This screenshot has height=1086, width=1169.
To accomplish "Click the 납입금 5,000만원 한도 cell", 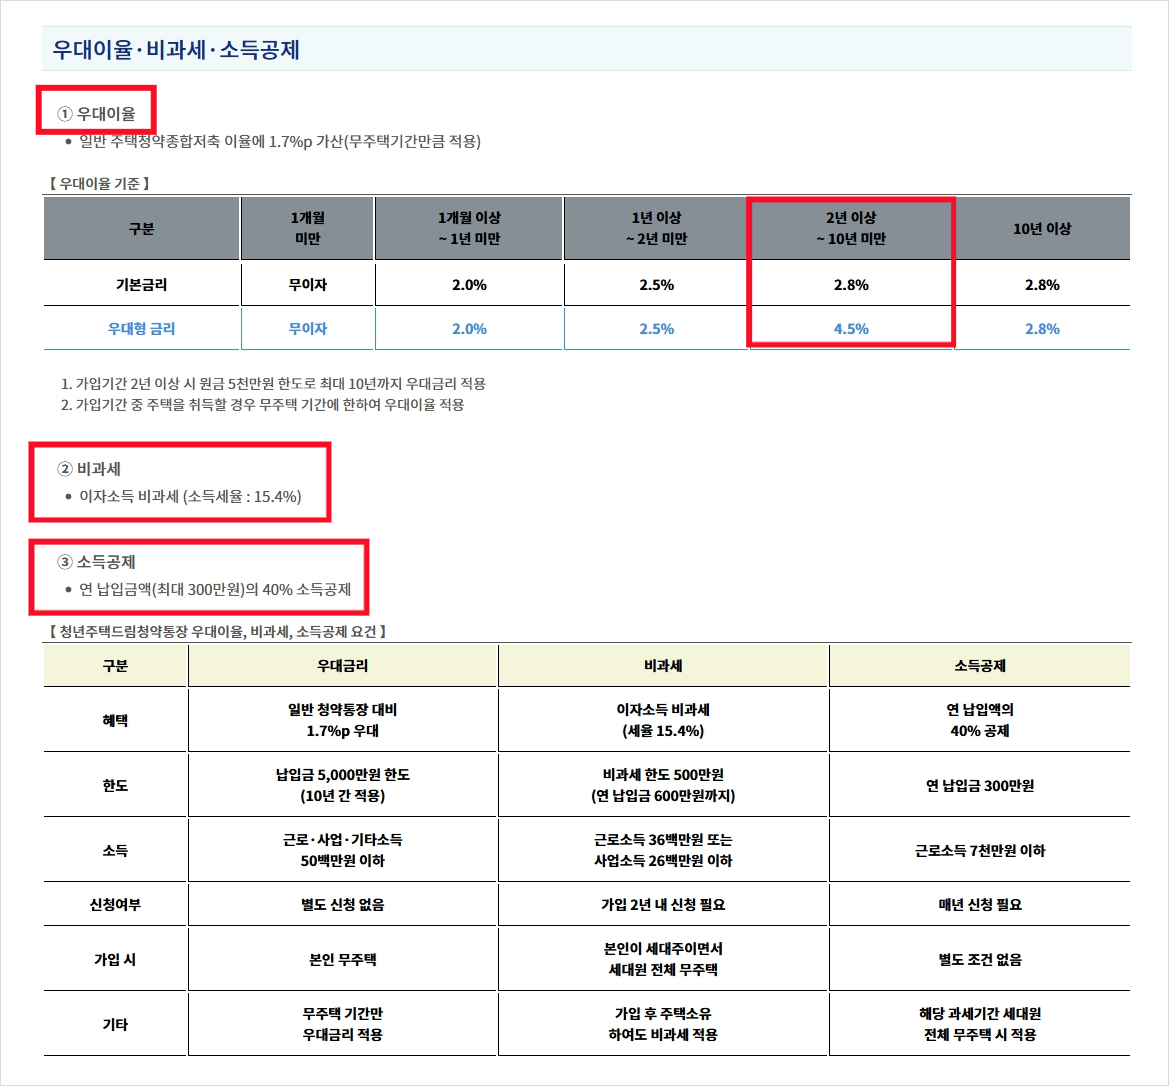I will click(342, 783).
